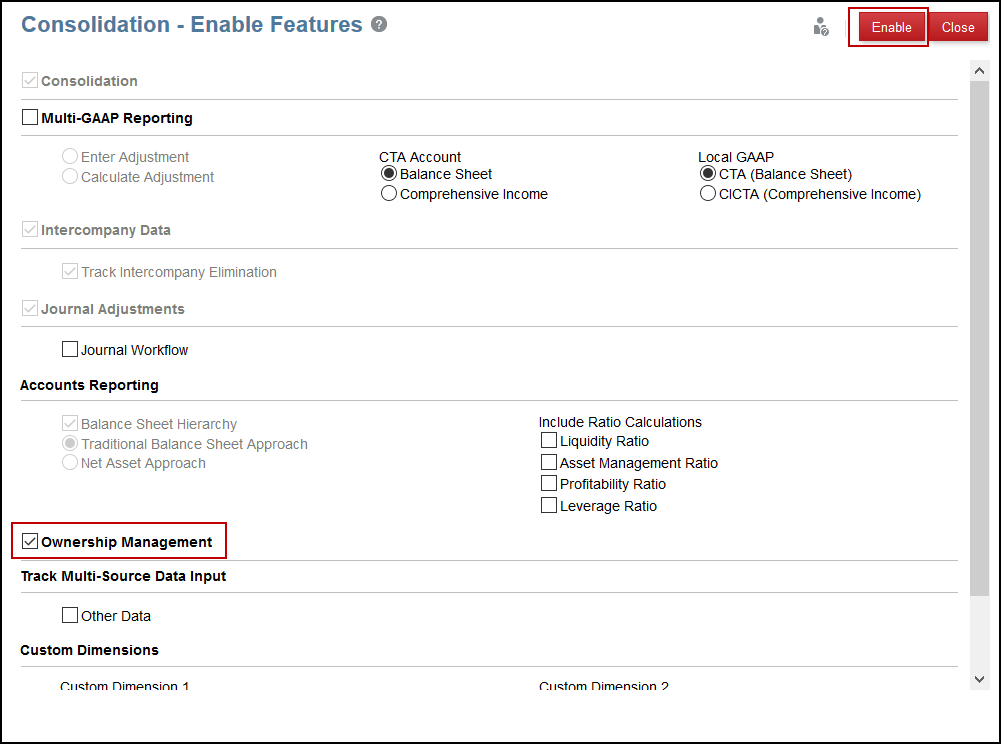Click the scrollbar down arrow
The image size is (1001, 744).
click(x=979, y=677)
